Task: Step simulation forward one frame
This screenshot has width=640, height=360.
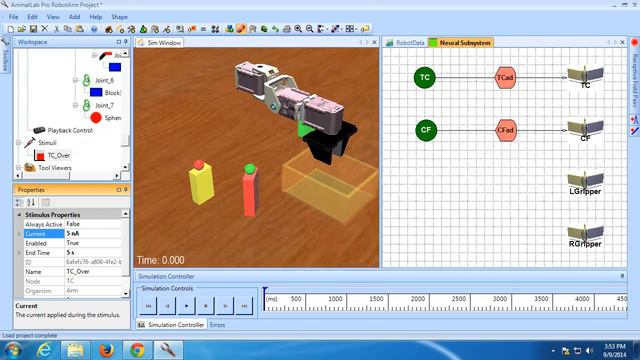Action: point(225,306)
